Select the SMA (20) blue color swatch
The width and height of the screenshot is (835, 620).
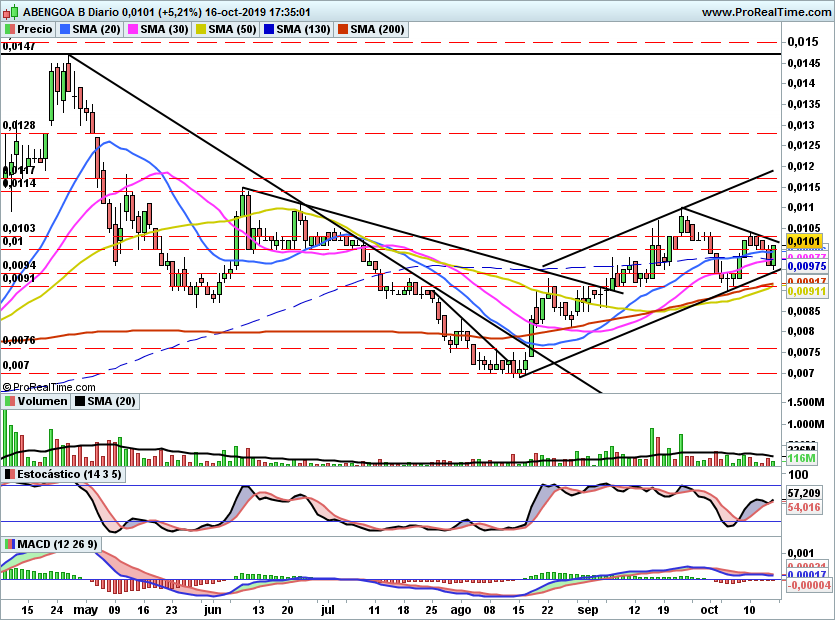(64, 29)
